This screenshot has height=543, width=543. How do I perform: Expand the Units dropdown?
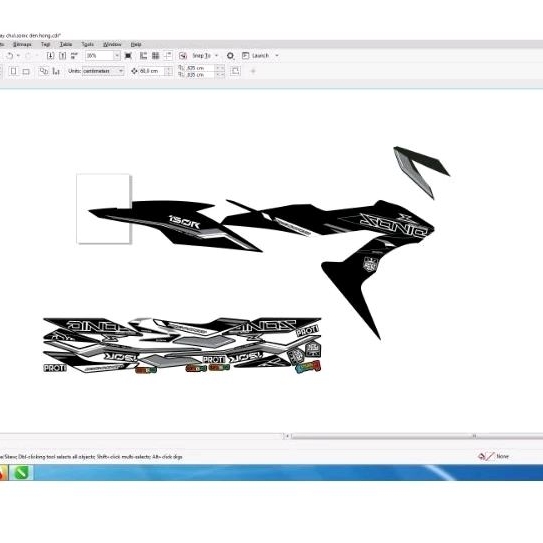pyautogui.click(x=121, y=71)
